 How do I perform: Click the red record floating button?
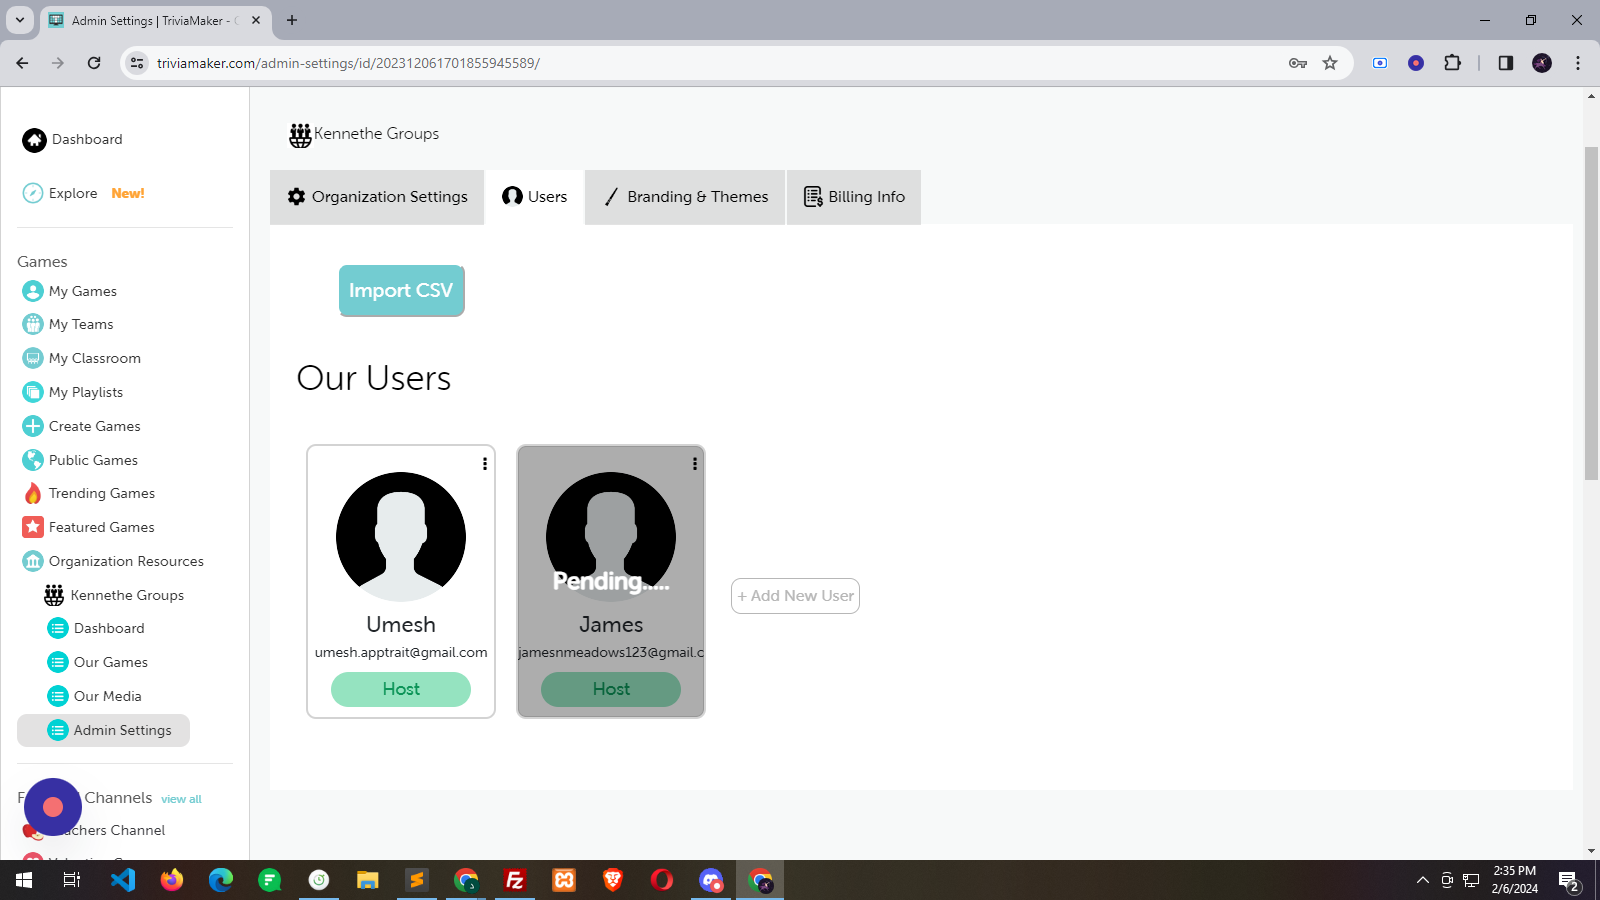pyautogui.click(x=53, y=806)
